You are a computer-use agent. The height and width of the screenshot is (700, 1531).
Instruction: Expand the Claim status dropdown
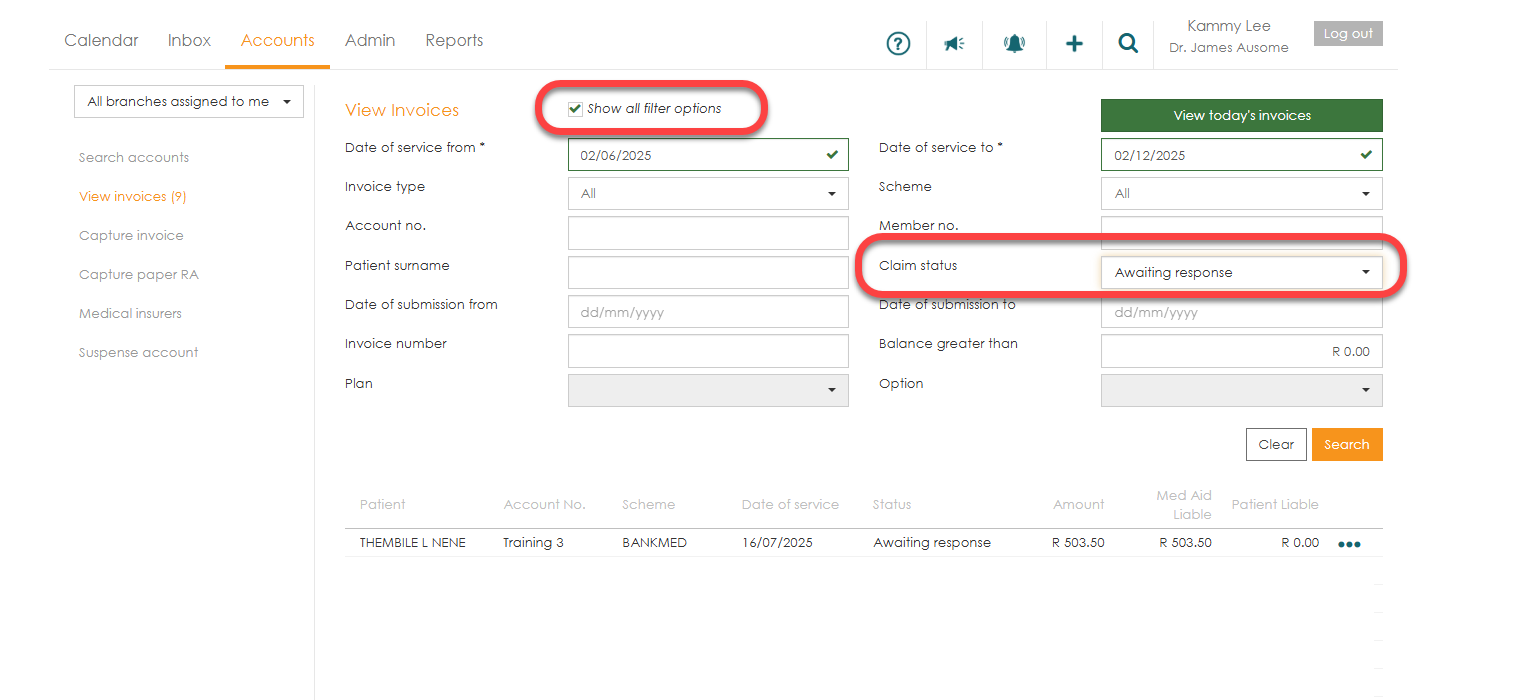tap(1241, 272)
